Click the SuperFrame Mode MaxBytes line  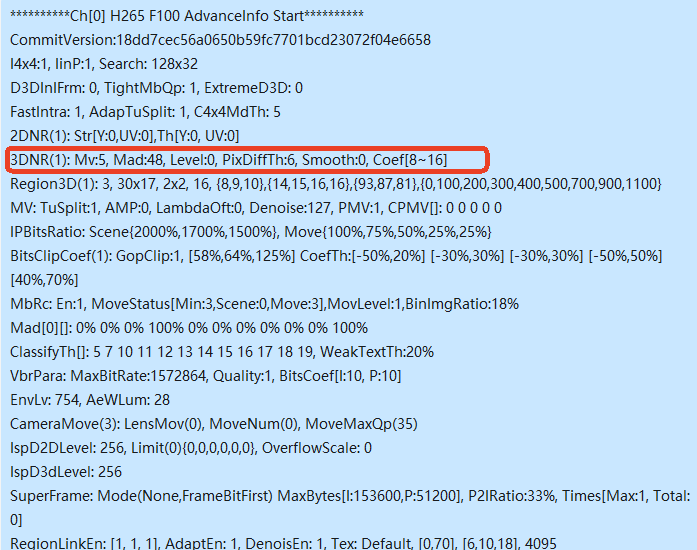pyautogui.click(x=350, y=508)
